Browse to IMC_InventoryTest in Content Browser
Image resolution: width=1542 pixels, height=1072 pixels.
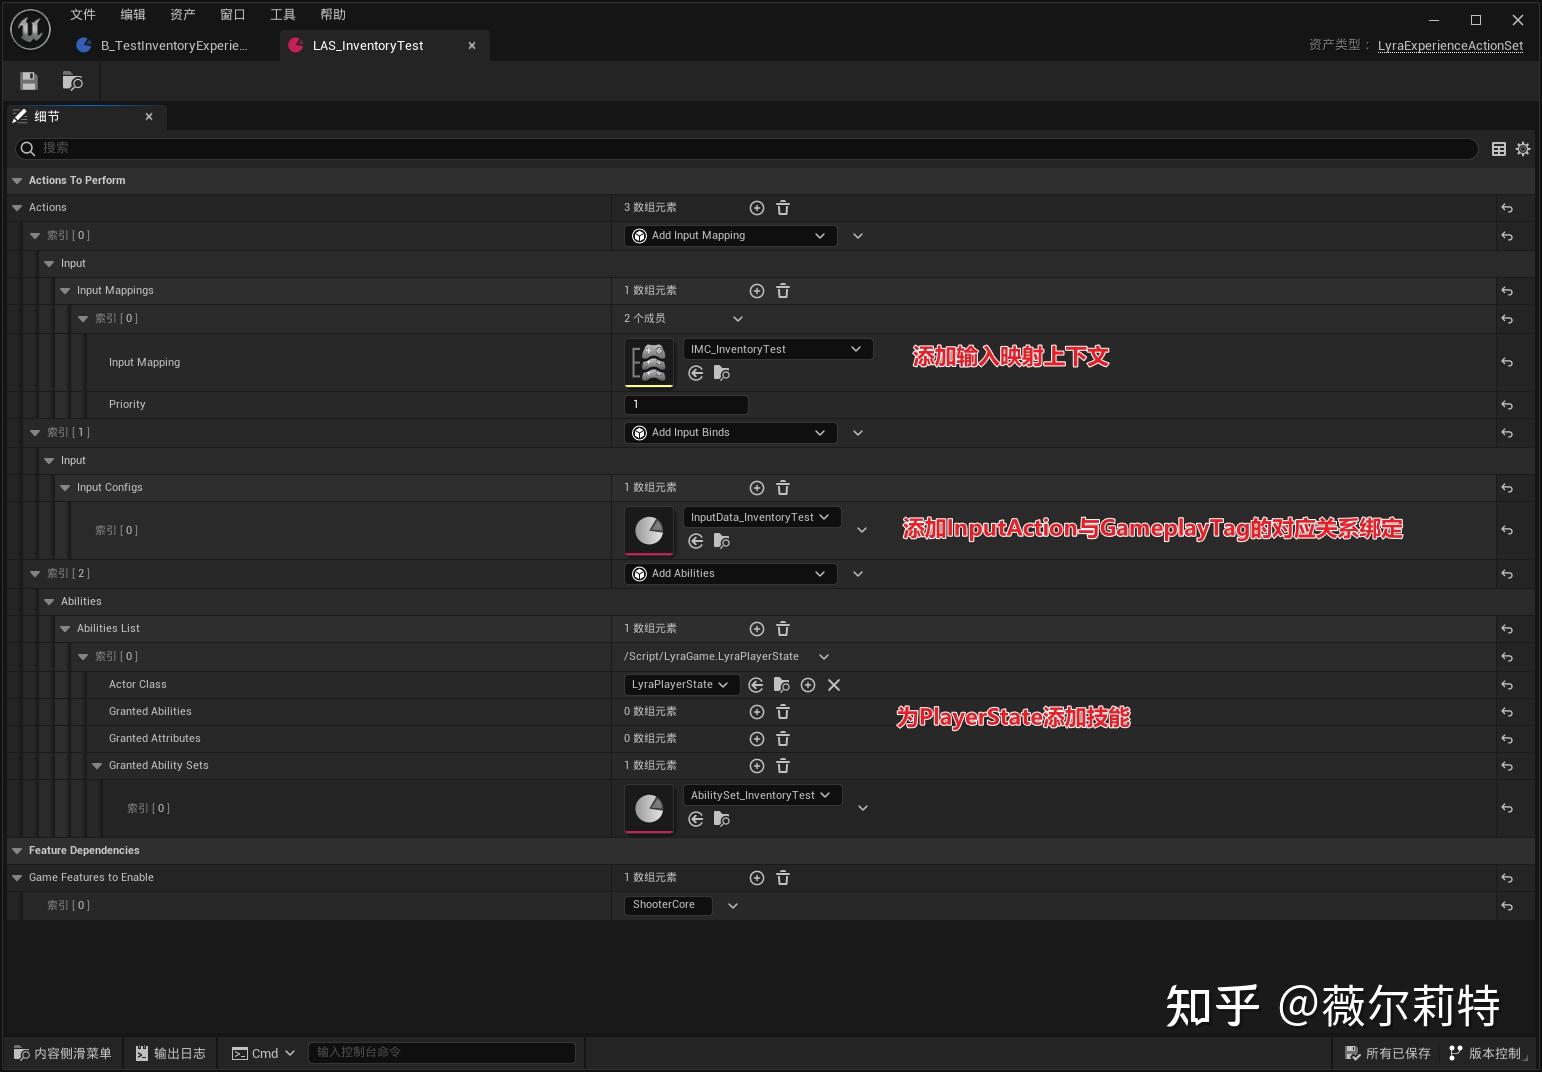click(x=722, y=373)
